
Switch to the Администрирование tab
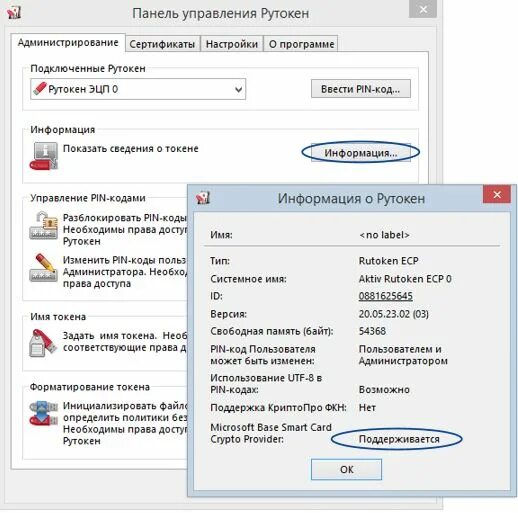[68, 43]
